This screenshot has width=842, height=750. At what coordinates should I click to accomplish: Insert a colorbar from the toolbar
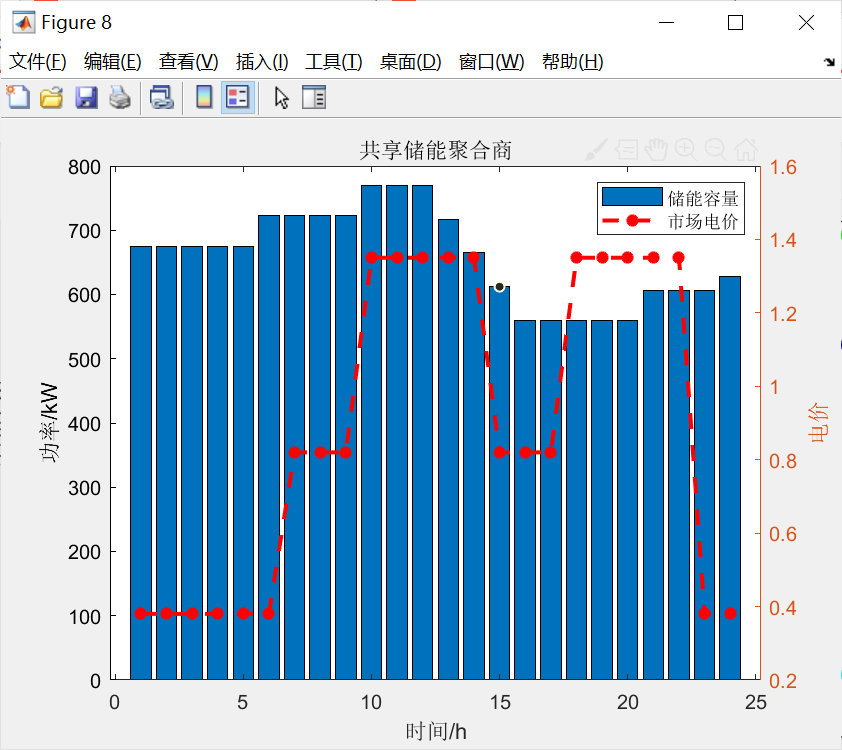tap(204, 98)
